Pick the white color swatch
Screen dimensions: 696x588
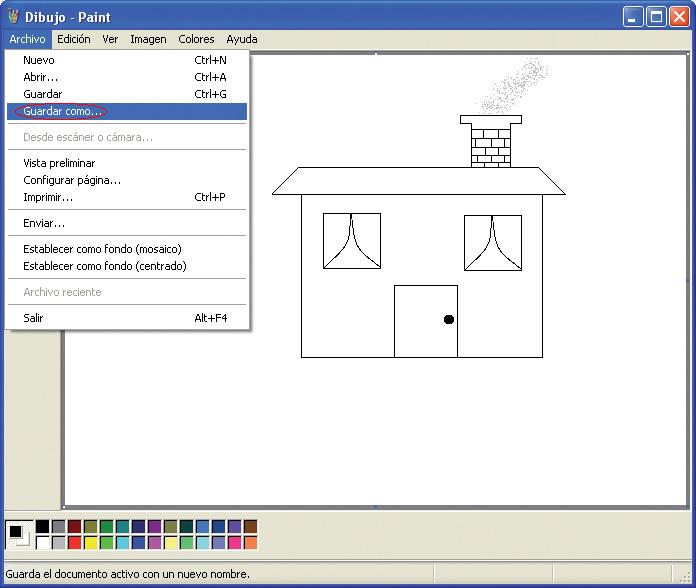click(43, 543)
